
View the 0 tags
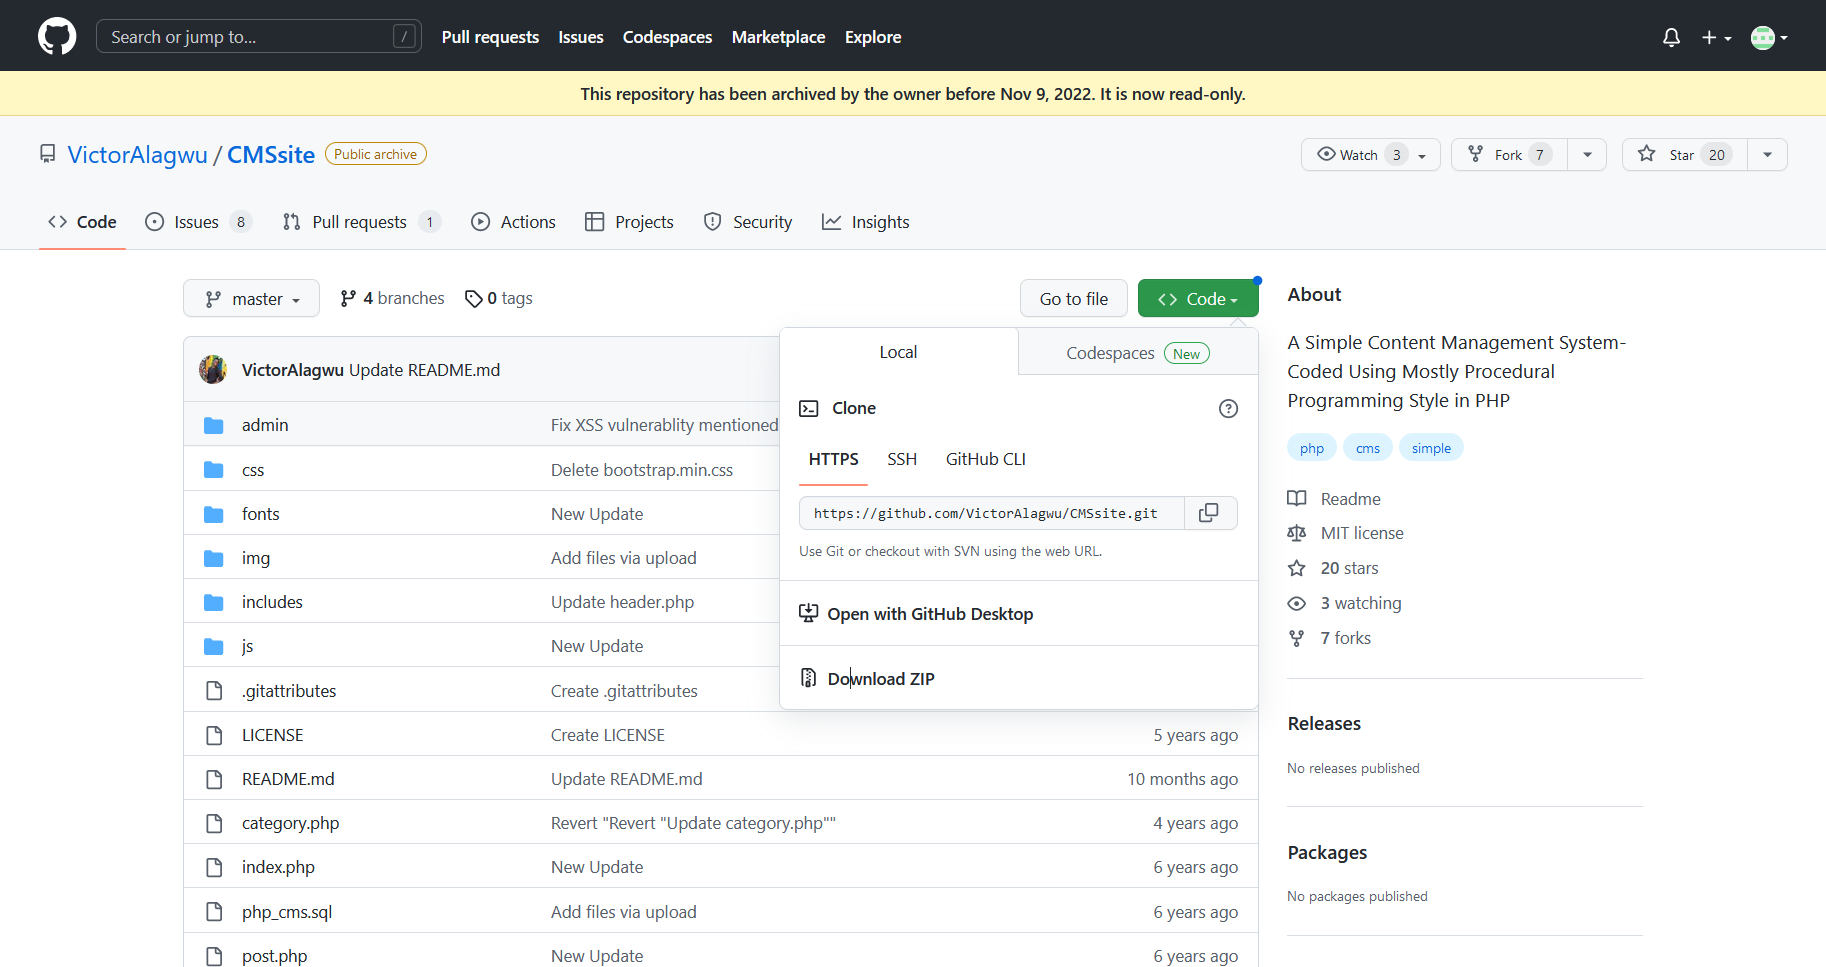[x=499, y=298]
